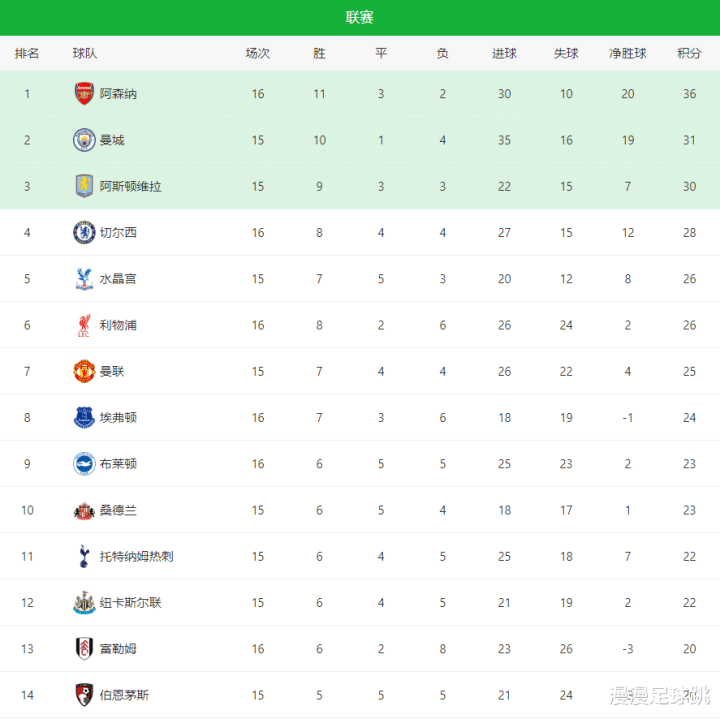The width and height of the screenshot is (720, 719).
Task: Click the 桑德兰 team name
Action: (x=118, y=510)
